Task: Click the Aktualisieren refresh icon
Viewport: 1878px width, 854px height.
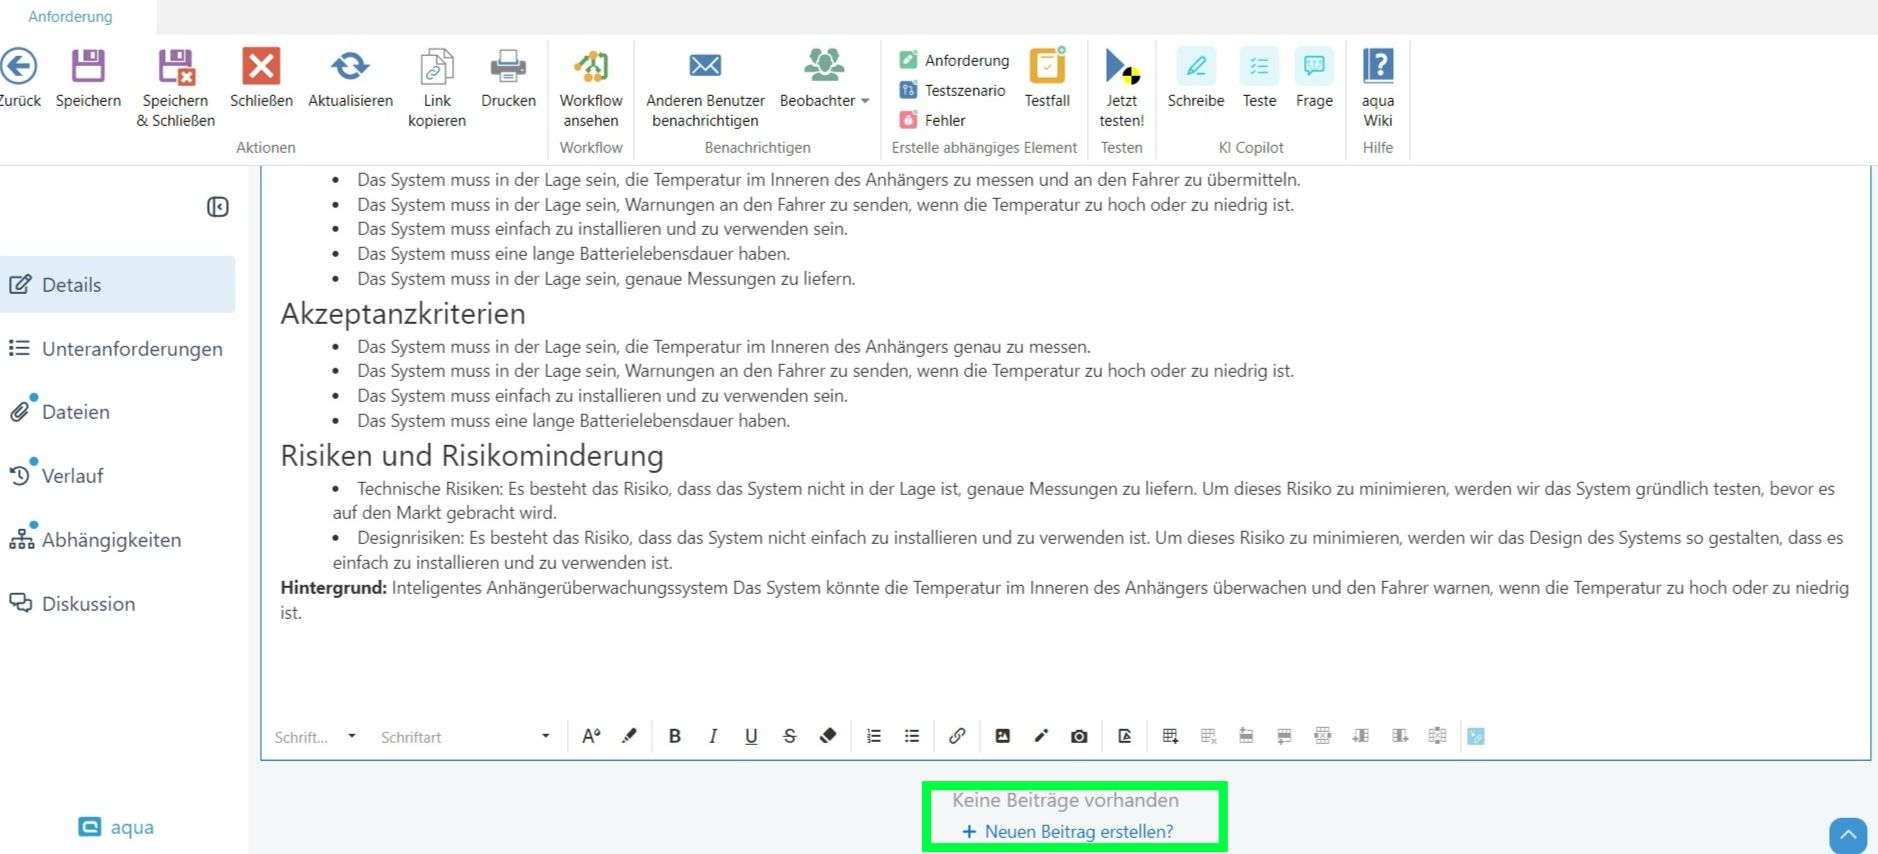Action: [350, 67]
